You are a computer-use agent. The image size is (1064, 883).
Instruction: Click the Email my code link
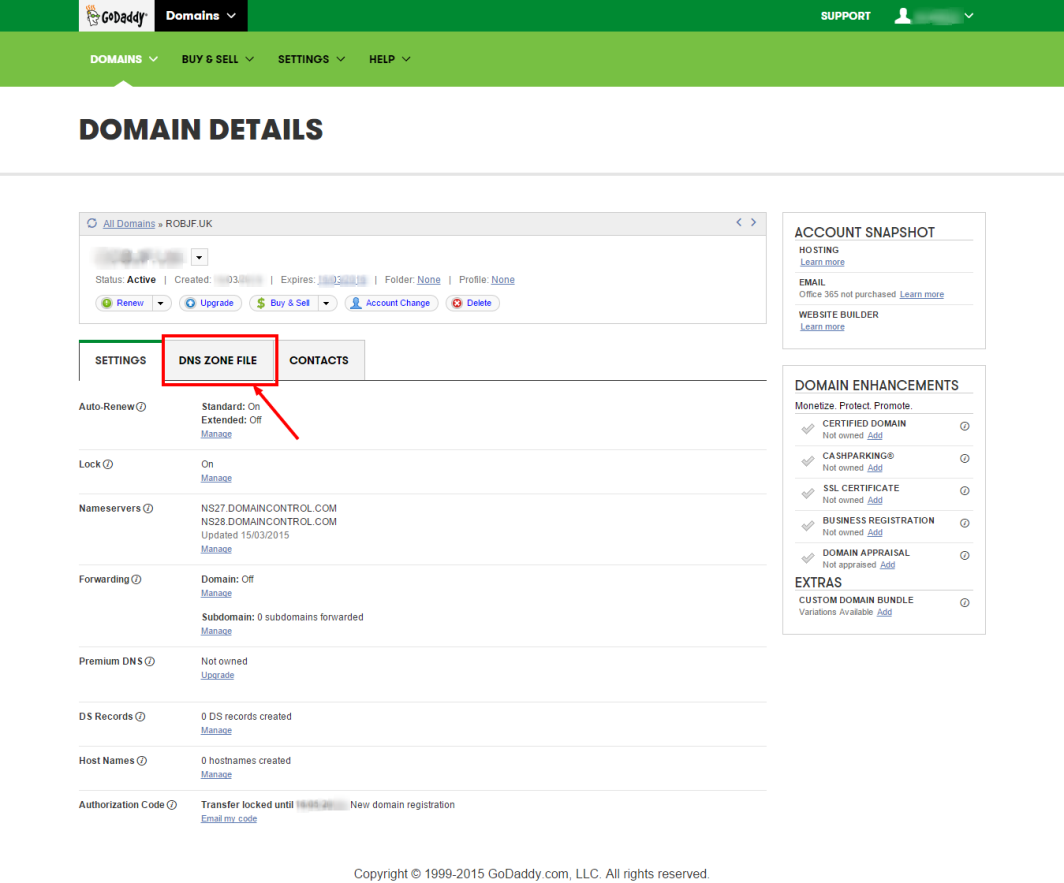(229, 818)
